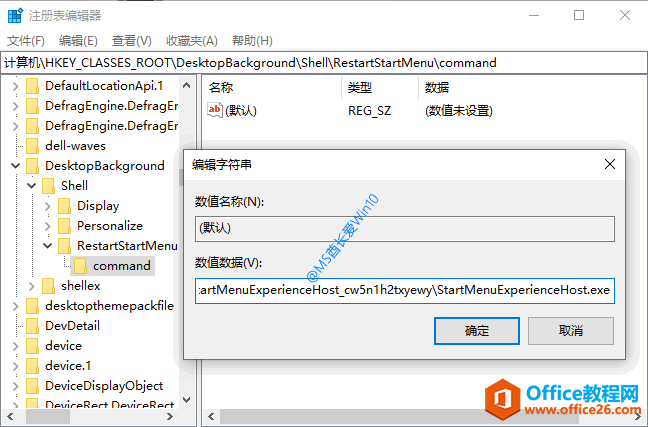The image size is (648, 427).
Task: Select the shellex folder icon
Action: pyautogui.click(x=48, y=286)
